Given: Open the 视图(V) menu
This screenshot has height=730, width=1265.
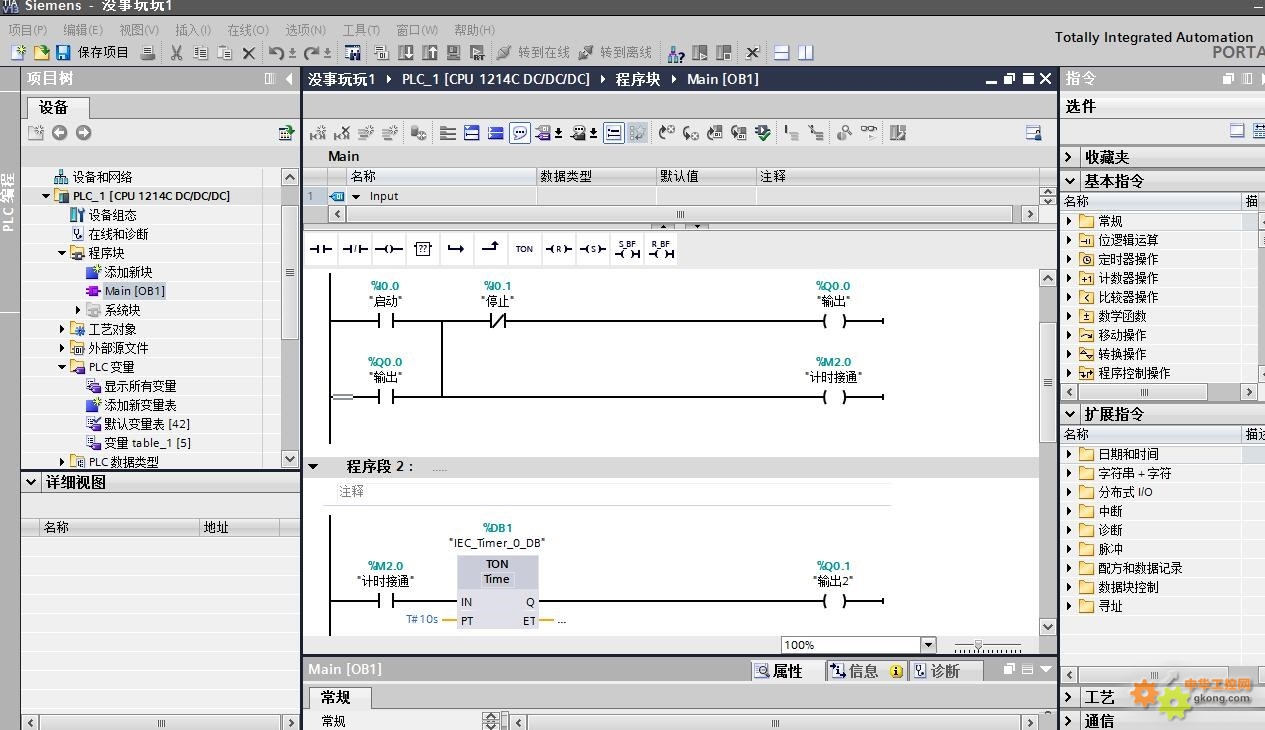Looking at the screenshot, I should point(138,30).
